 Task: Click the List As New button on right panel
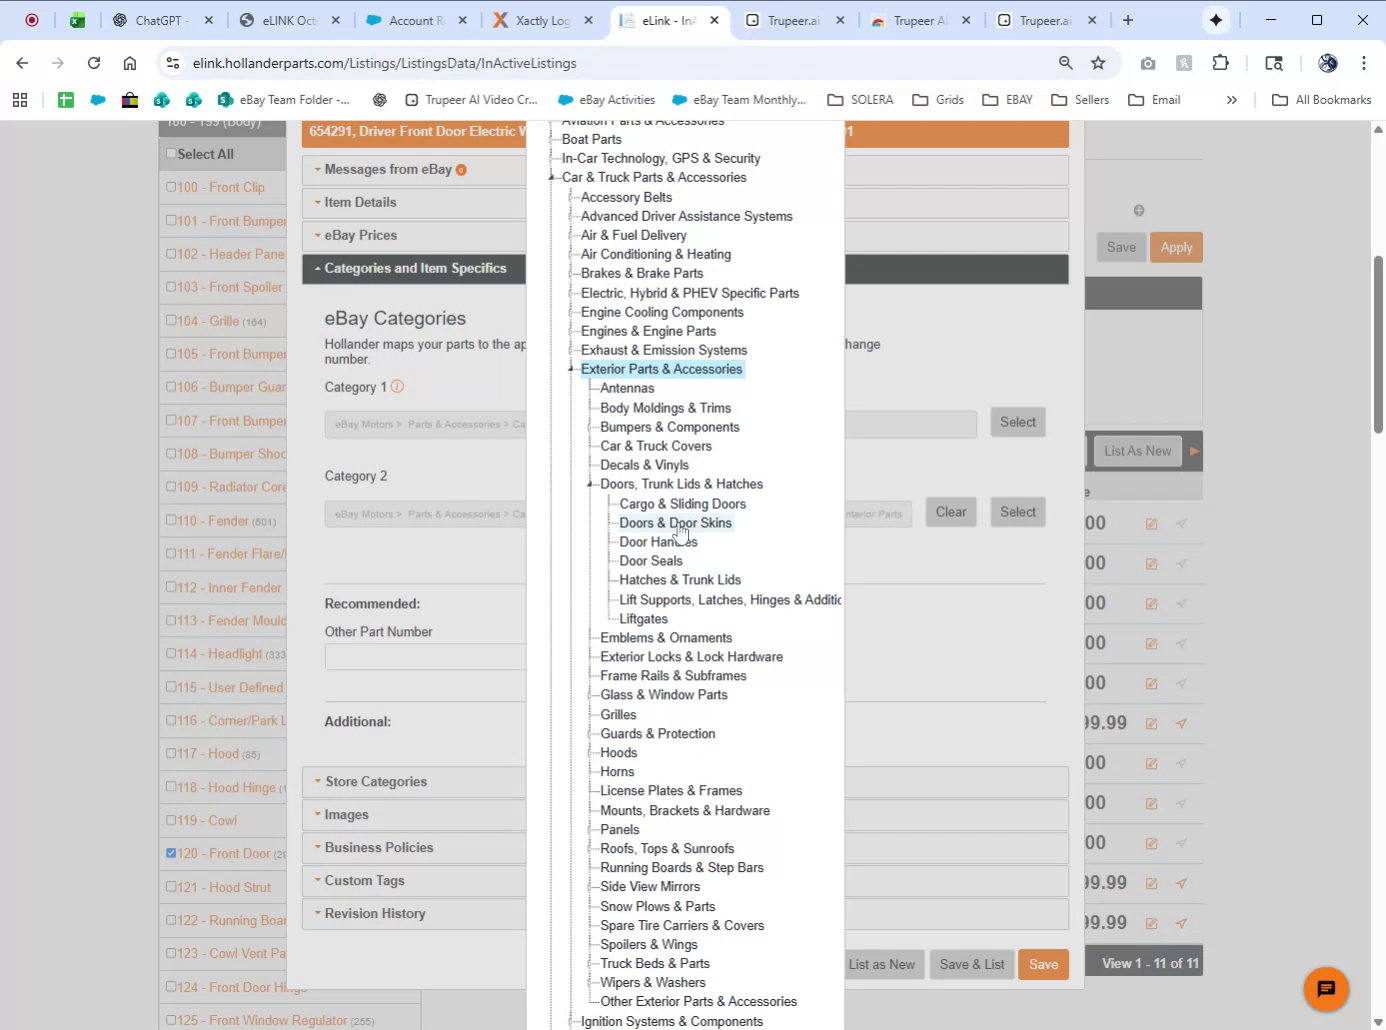click(1137, 451)
